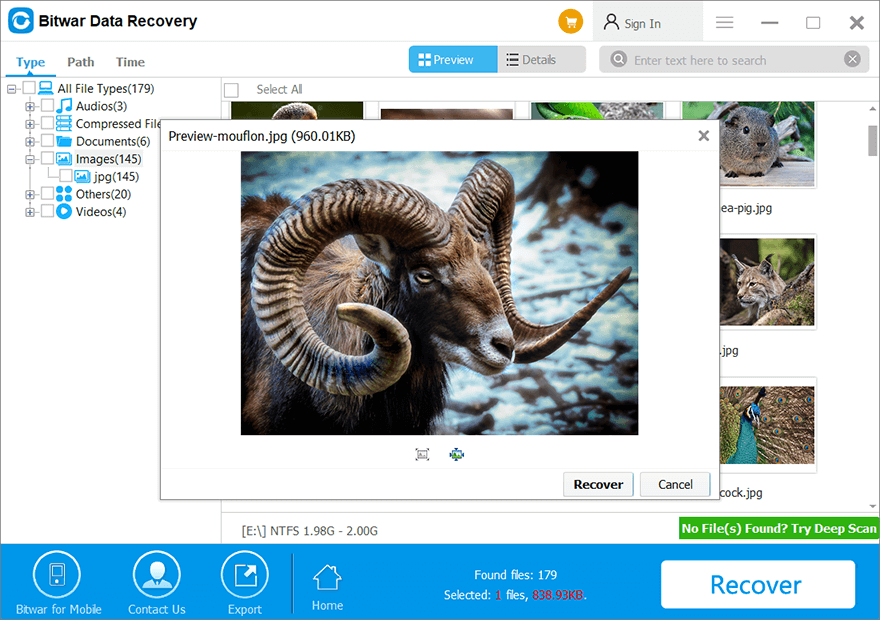Open the hamburger menu in title bar
The image size is (880, 620).
click(x=725, y=23)
